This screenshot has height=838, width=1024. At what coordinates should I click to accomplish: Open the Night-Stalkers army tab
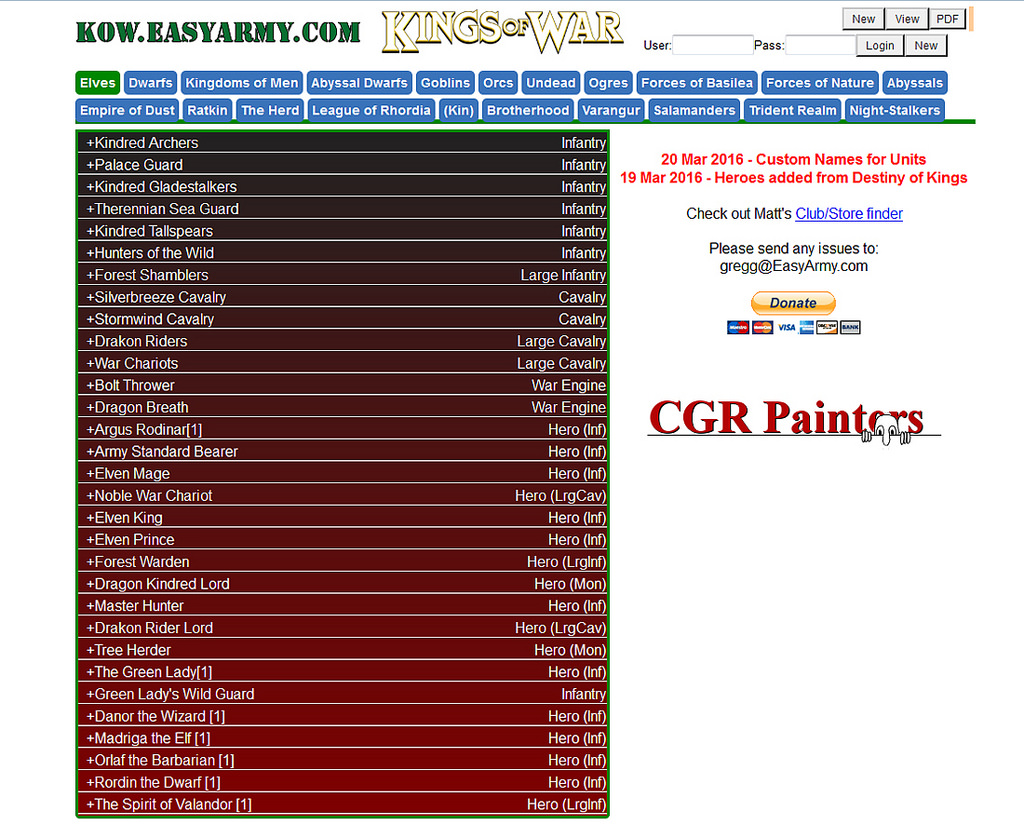(x=894, y=110)
